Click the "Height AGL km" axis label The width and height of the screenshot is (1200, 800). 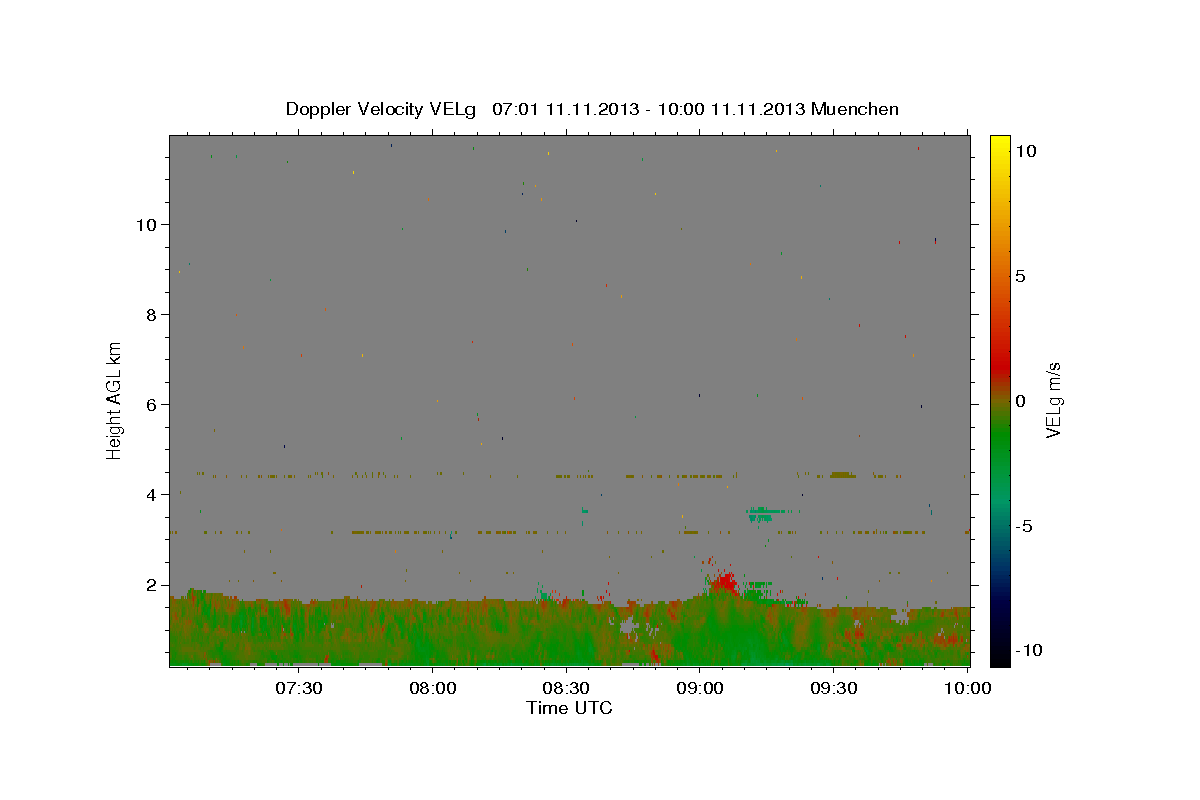point(114,399)
